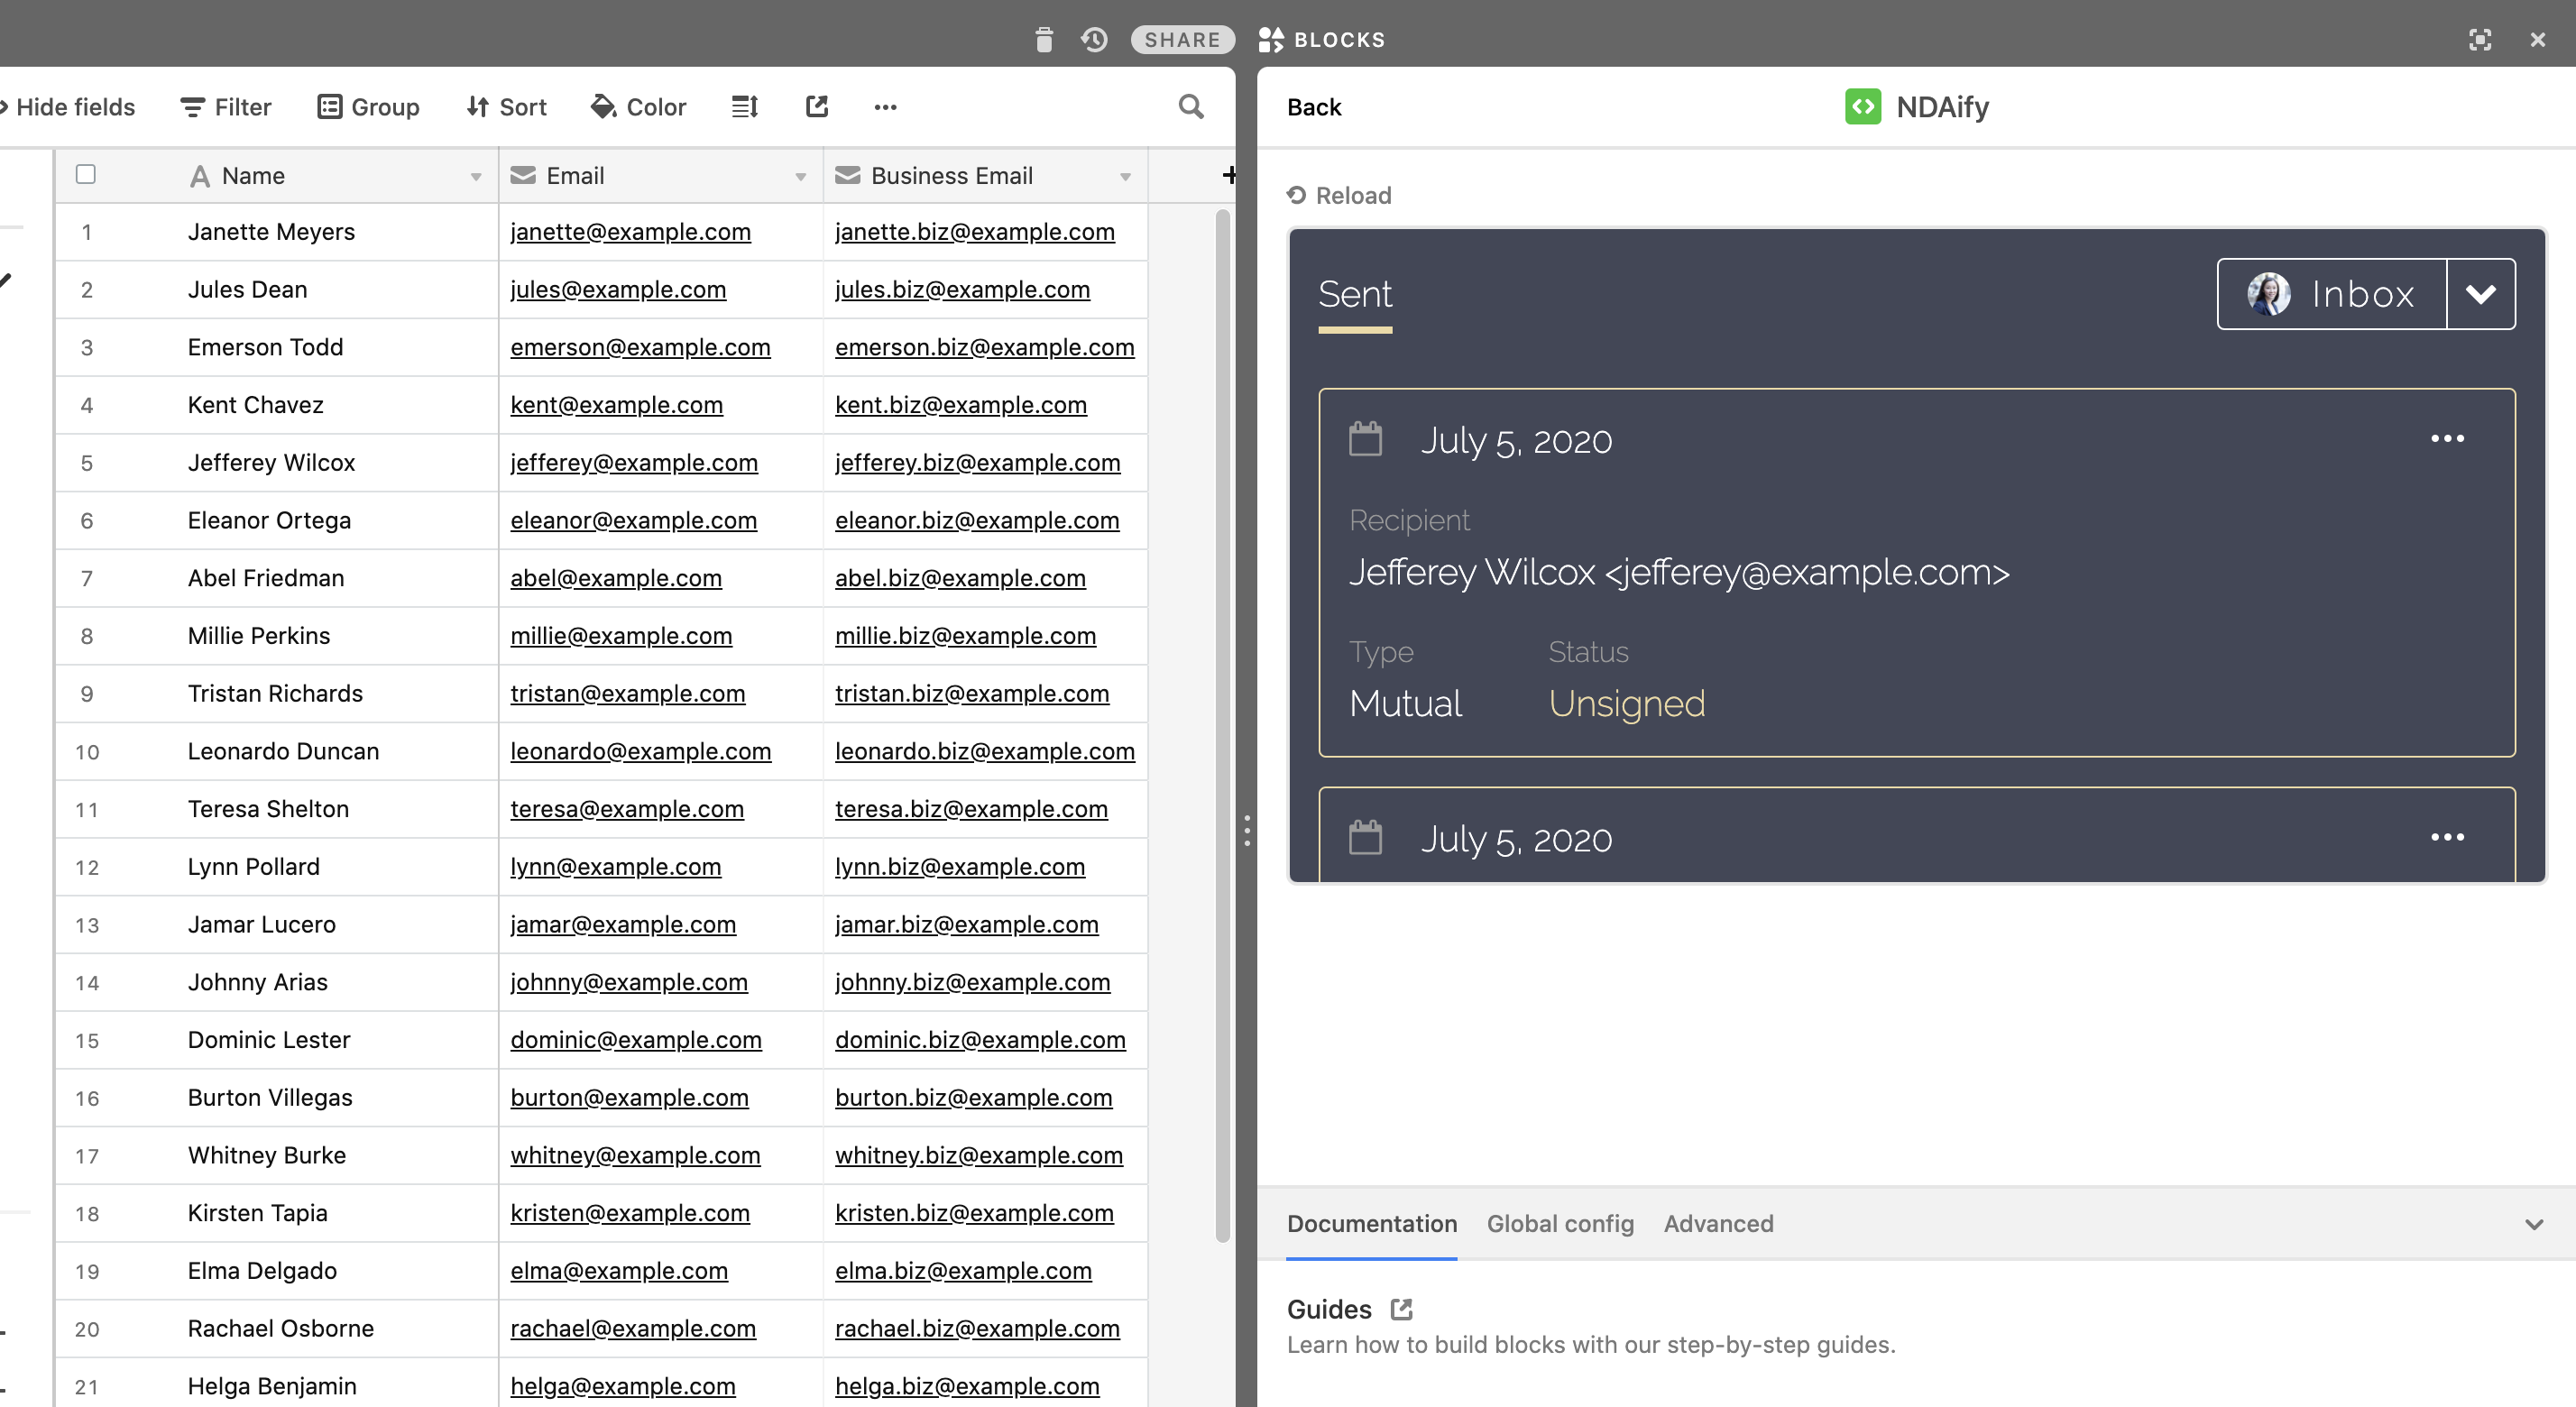Collapse the Documentation panel chevron
The image size is (2576, 1407).
2534,1224
